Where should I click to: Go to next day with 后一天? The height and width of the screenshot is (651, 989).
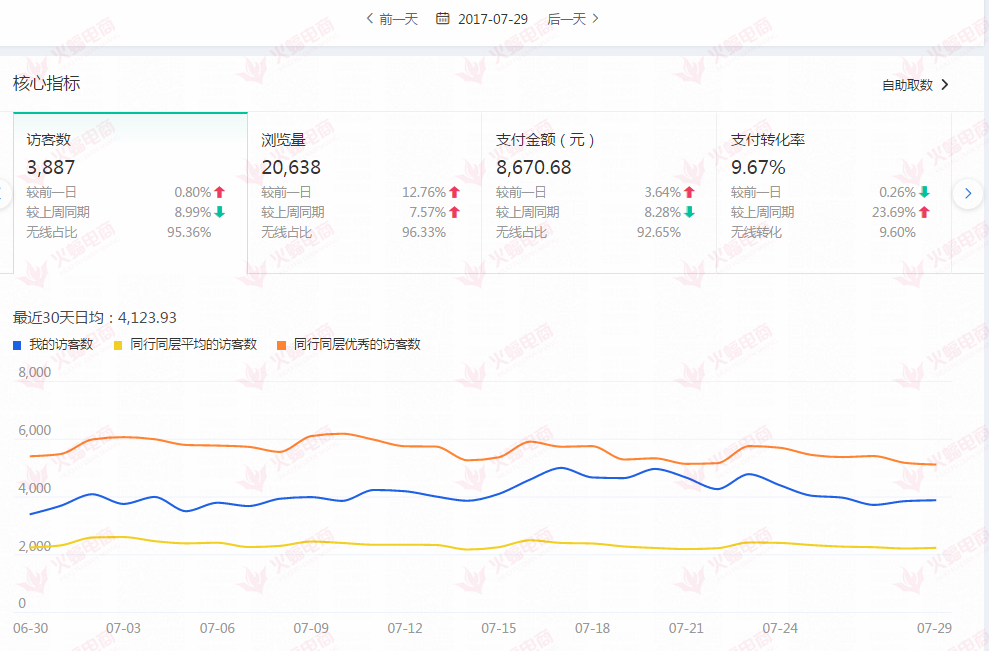click(x=573, y=19)
